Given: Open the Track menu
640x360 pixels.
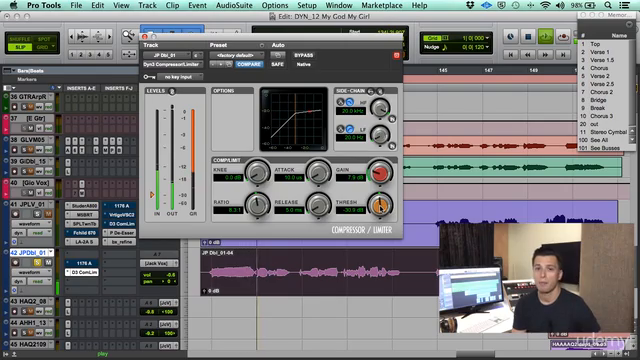Looking at the screenshot, I should (x=147, y=5).
